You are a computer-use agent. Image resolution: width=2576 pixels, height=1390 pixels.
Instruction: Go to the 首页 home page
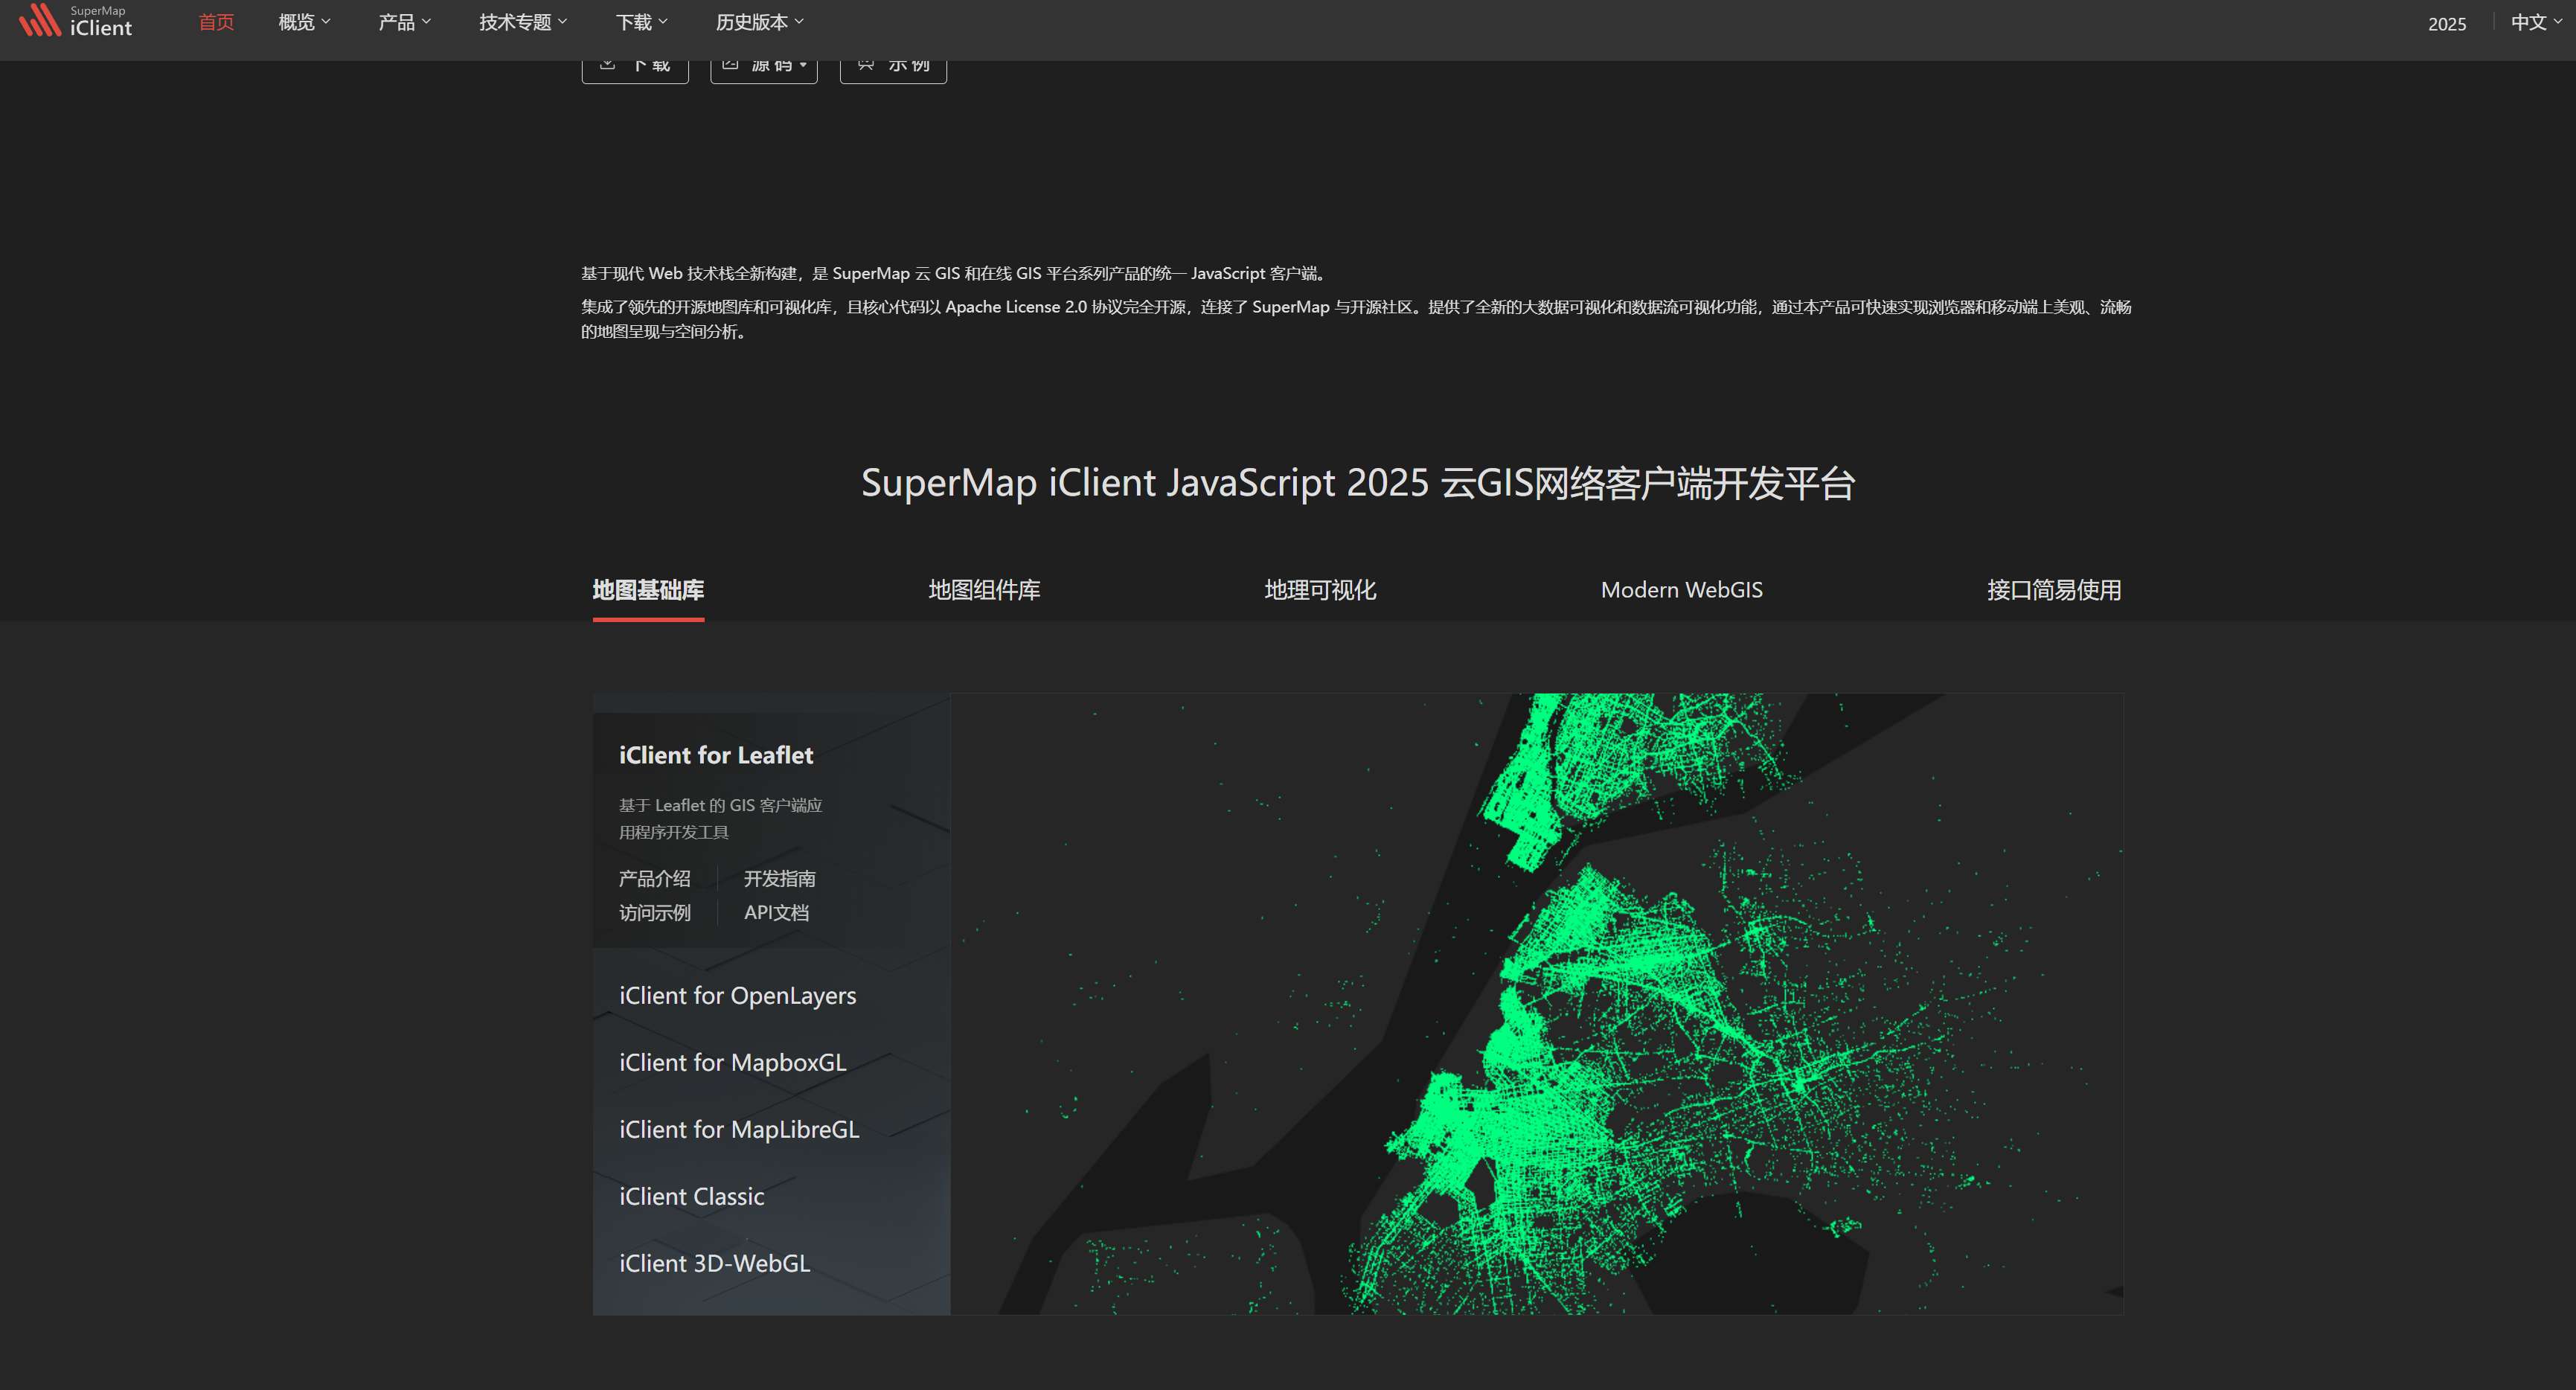(x=216, y=22)
